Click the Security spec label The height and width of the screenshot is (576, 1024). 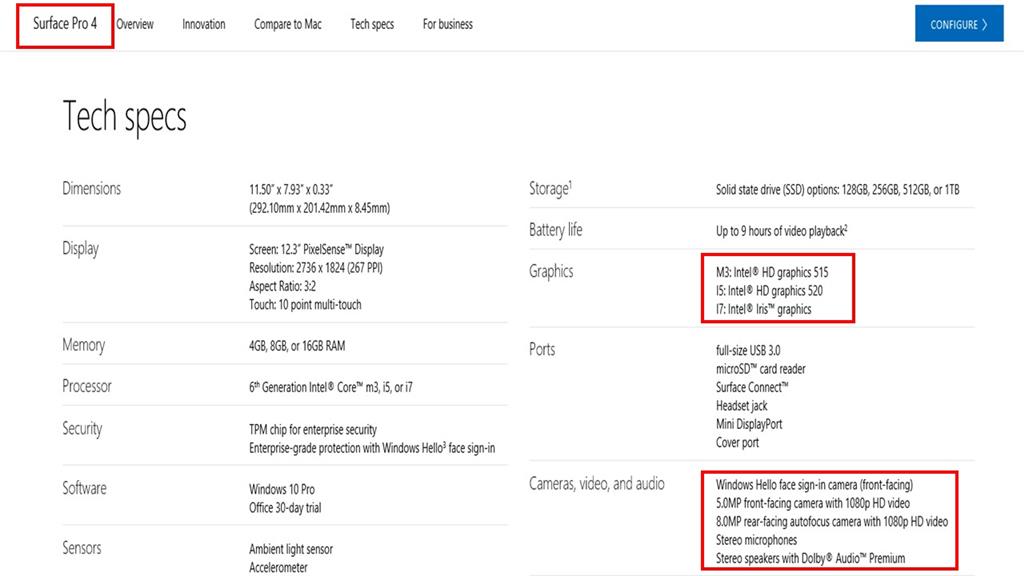[x=82, y=428]
